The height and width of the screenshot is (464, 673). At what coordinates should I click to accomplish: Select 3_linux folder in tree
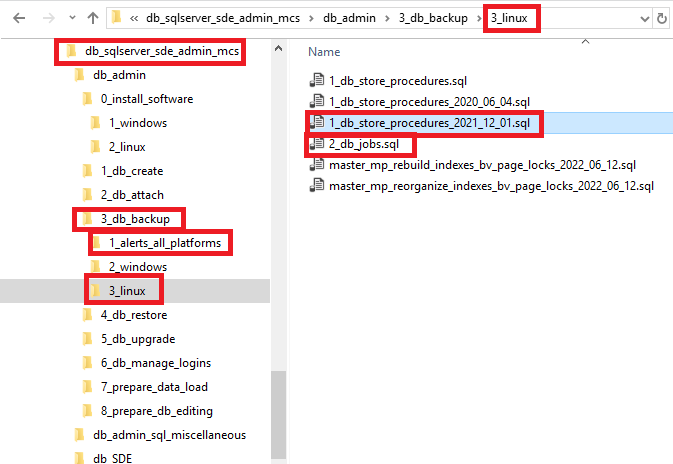(127, 291)
